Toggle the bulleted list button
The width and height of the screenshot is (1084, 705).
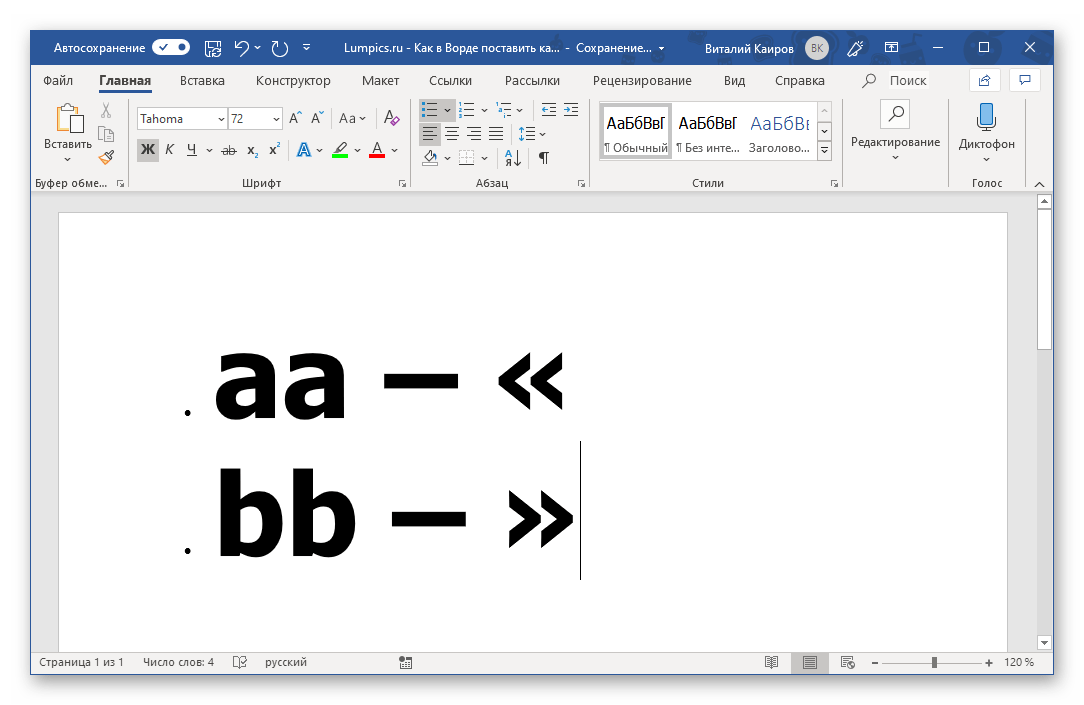430,109
